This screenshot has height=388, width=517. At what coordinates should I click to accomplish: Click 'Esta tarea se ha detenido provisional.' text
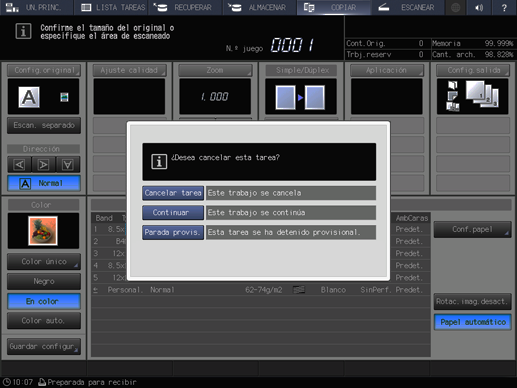[291, 232]
